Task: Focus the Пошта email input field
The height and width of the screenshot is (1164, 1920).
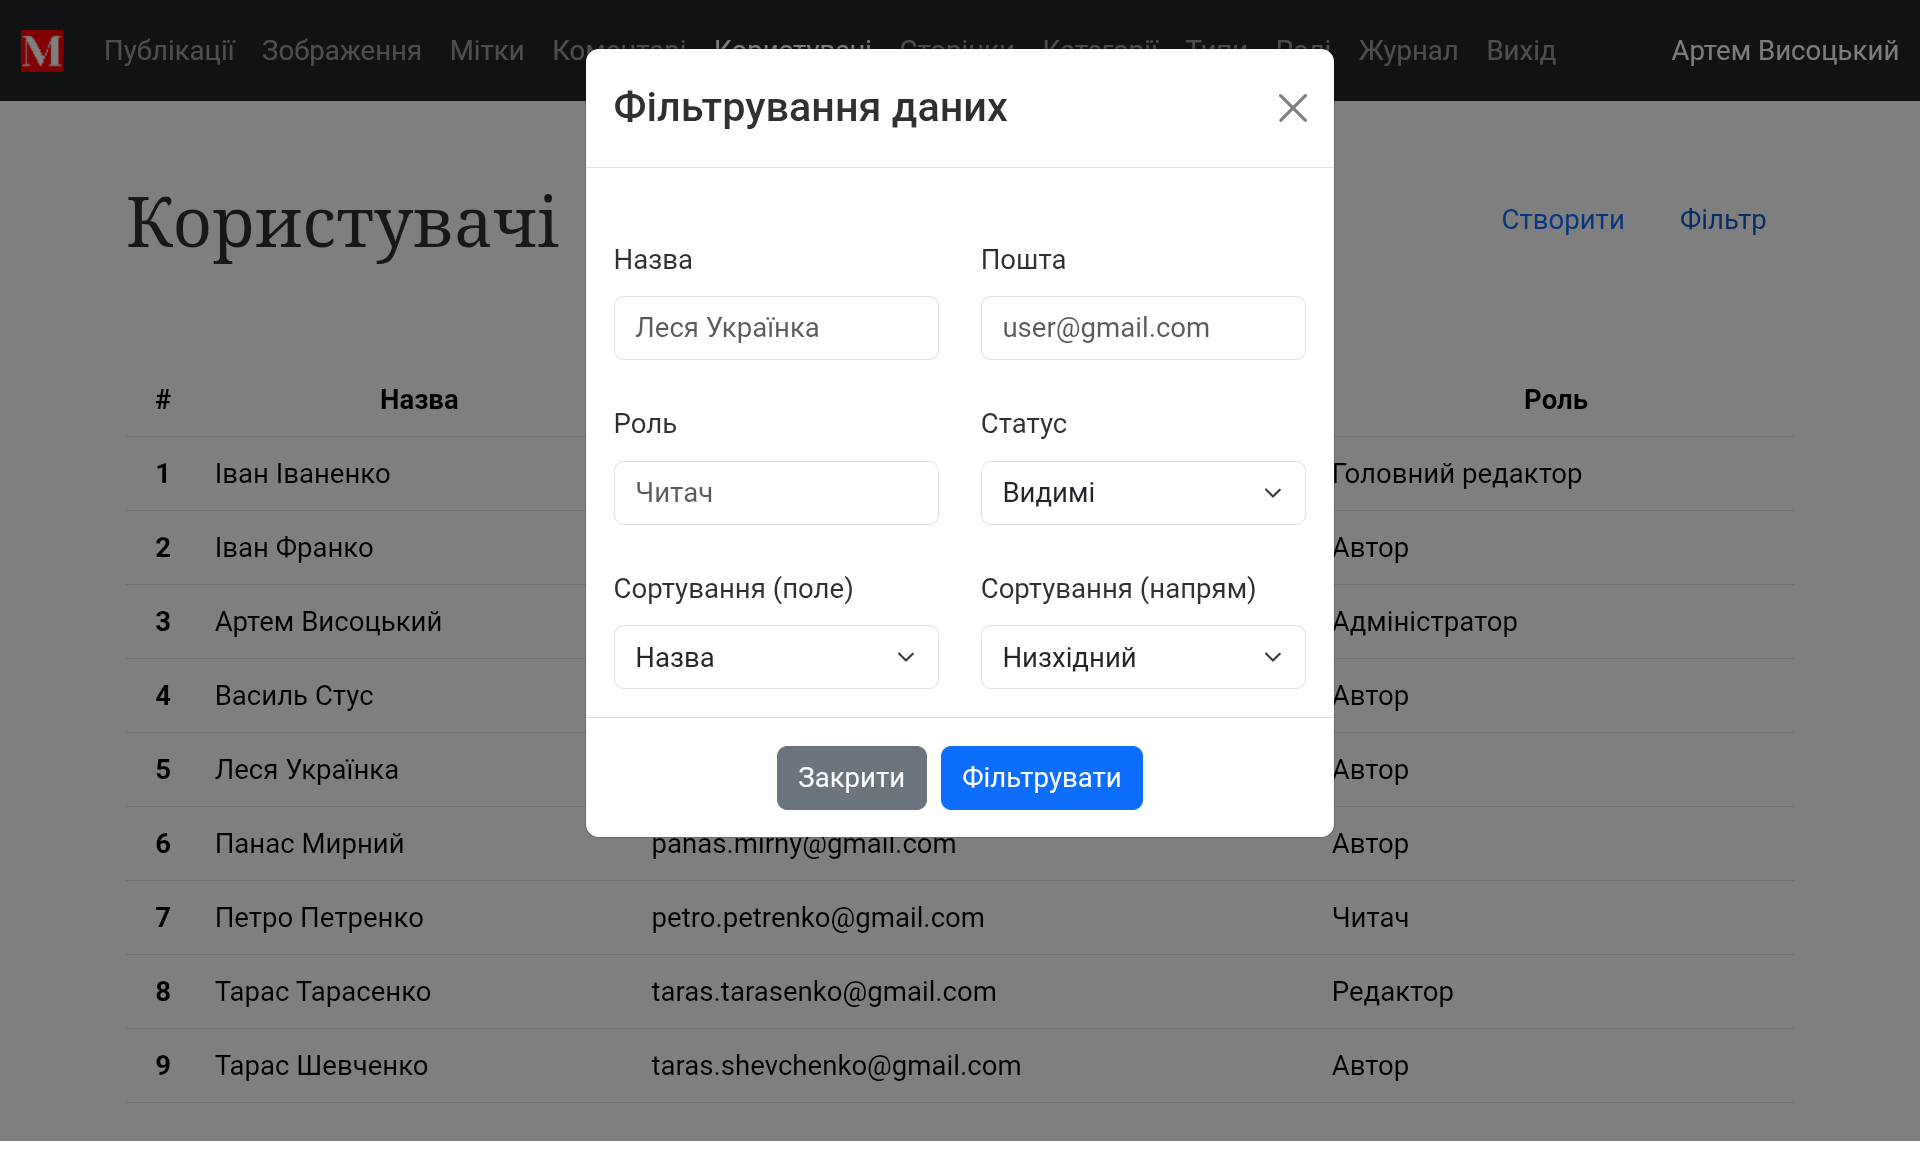Action: (x=1142, y=328)
